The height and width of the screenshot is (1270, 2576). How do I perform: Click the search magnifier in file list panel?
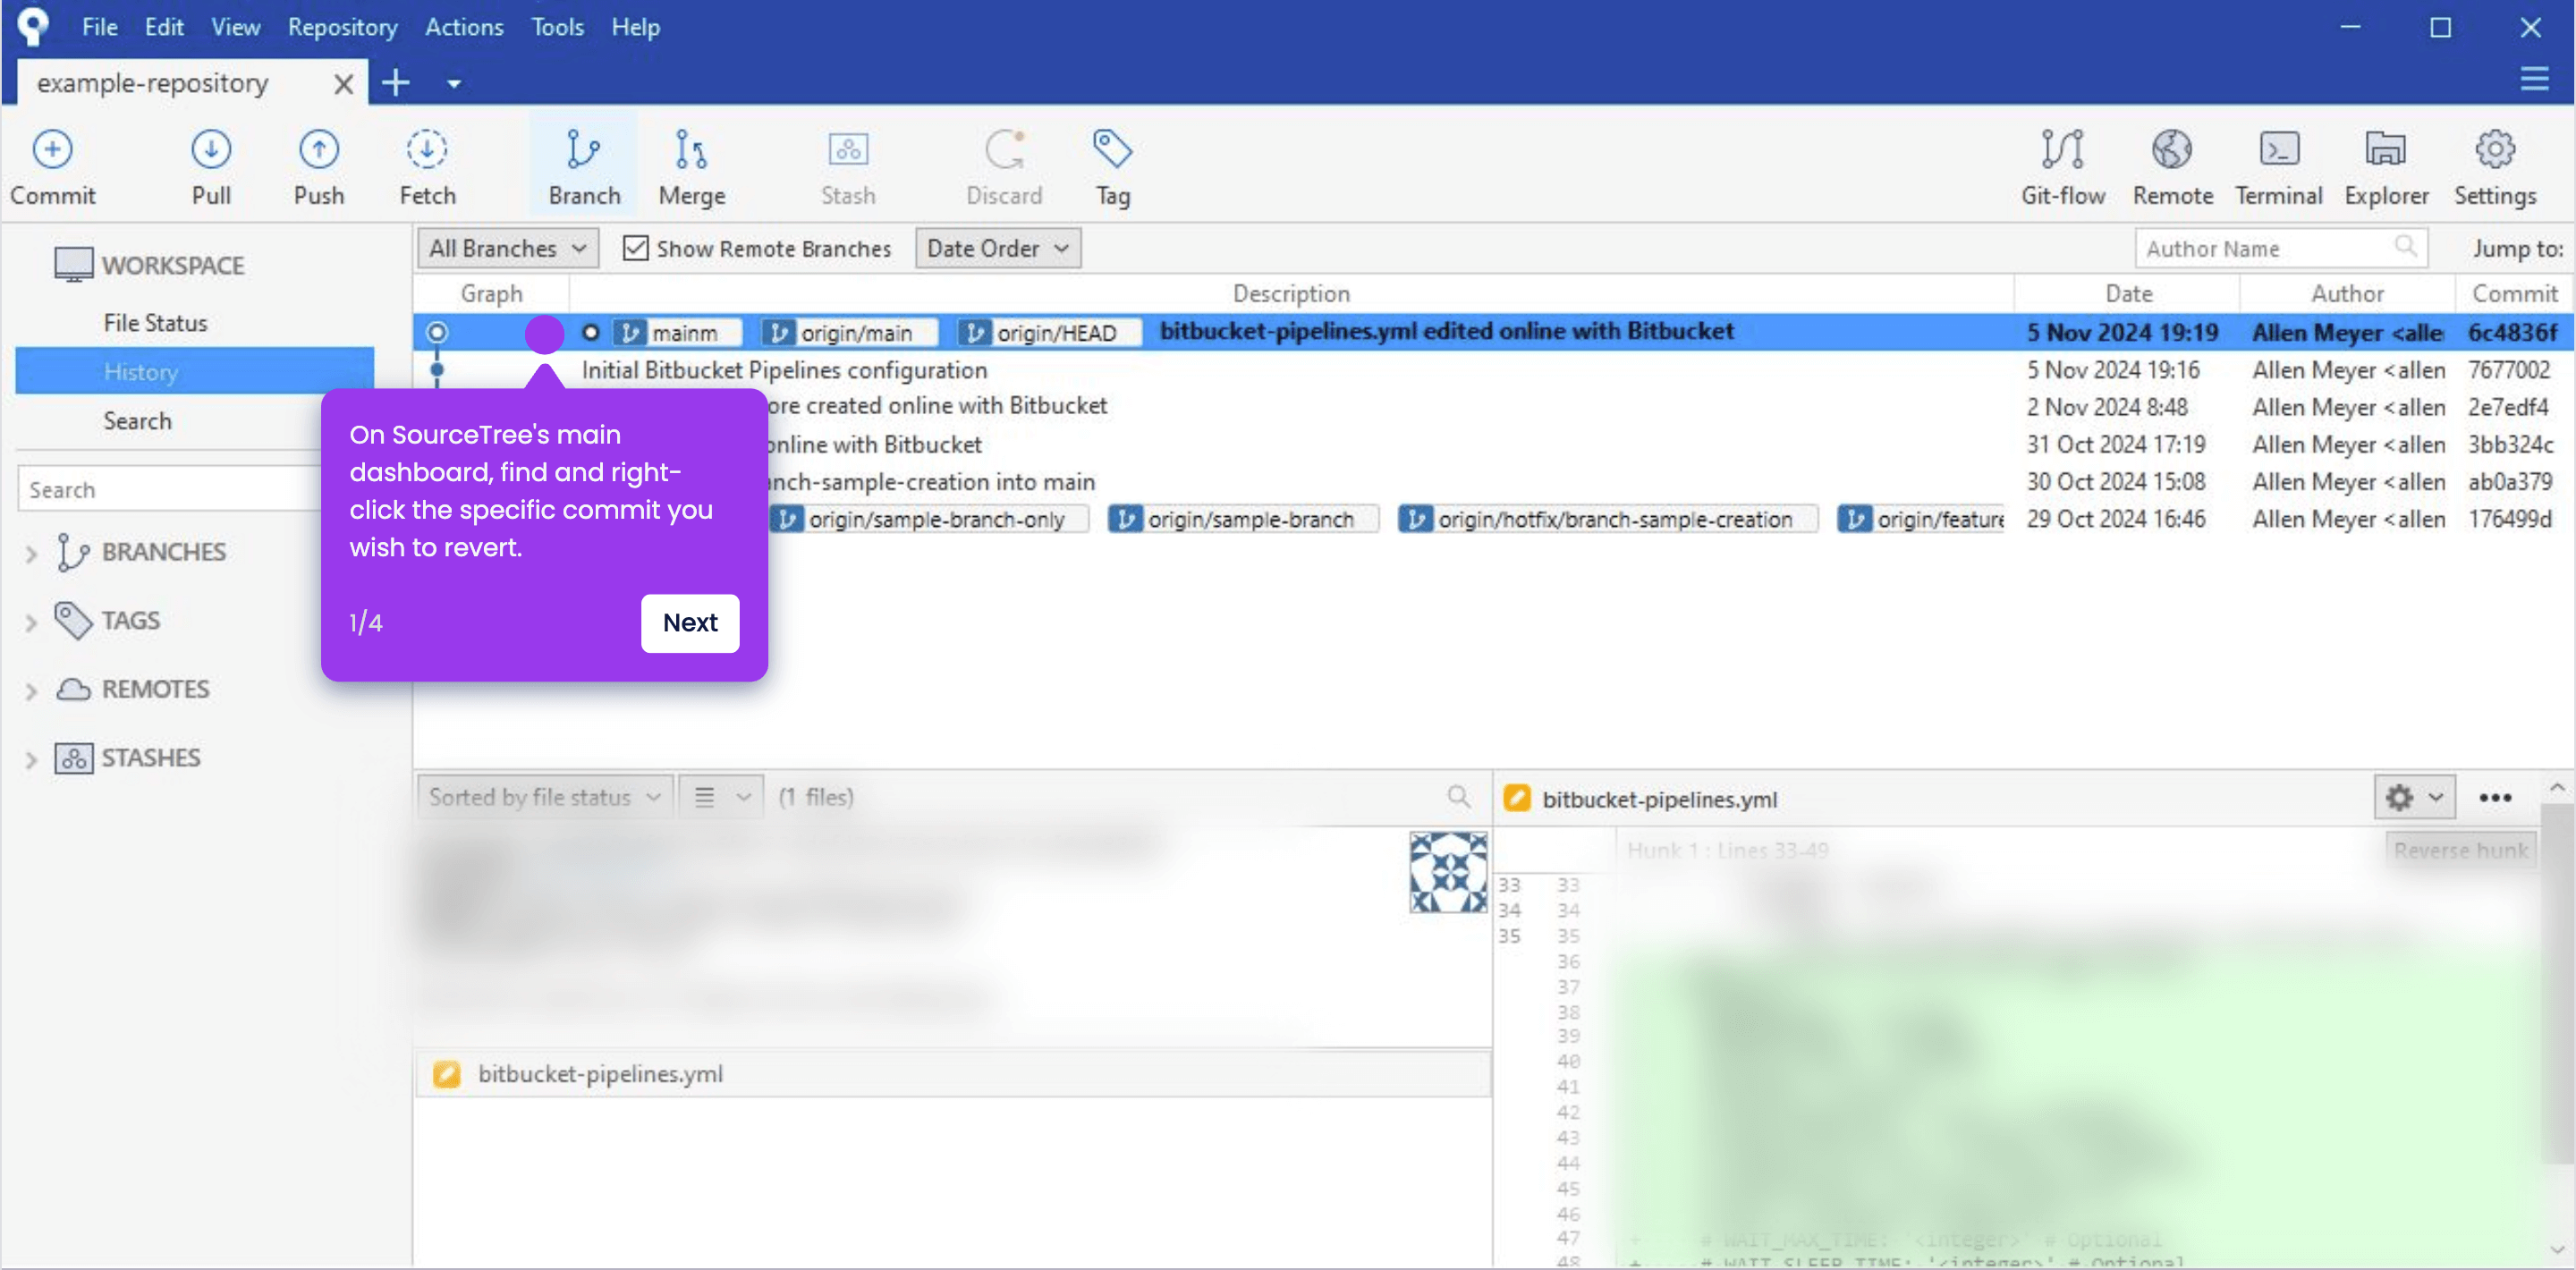pos(1459,796)
